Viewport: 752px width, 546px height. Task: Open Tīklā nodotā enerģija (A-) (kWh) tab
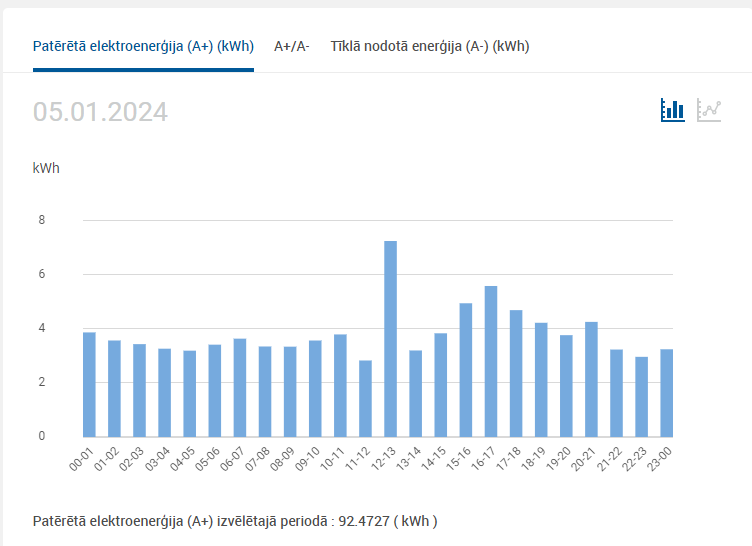pyautogui.click(x=430, y=47)
